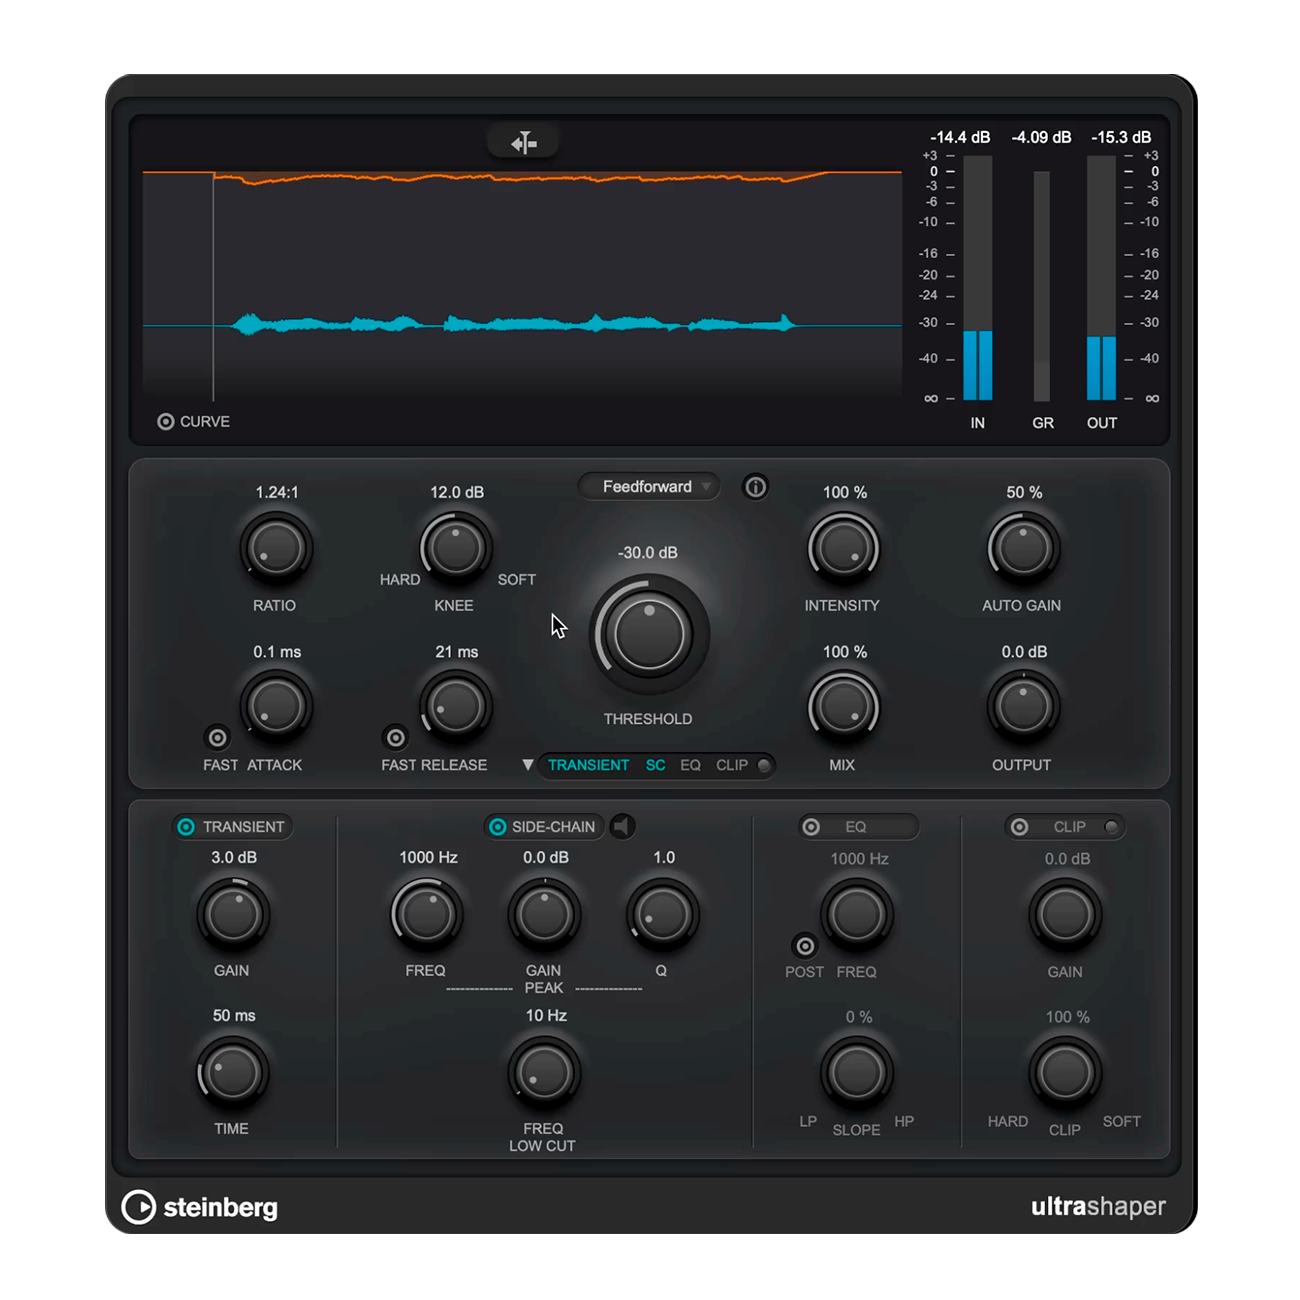Click the RATIO value field showing 1.24:1
1300x1300 pixels.
tap(277, 492)
